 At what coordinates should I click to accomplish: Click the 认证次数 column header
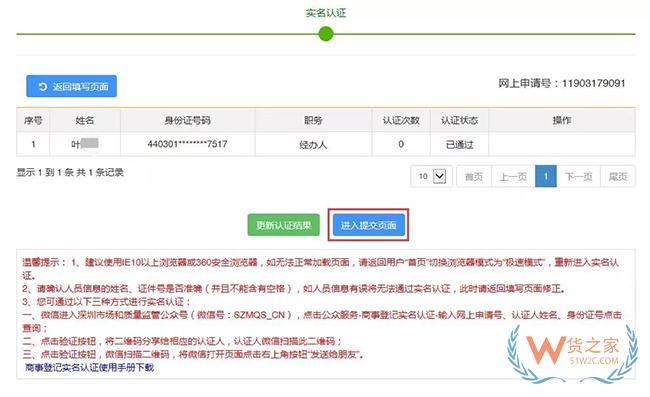click(401, 120)
